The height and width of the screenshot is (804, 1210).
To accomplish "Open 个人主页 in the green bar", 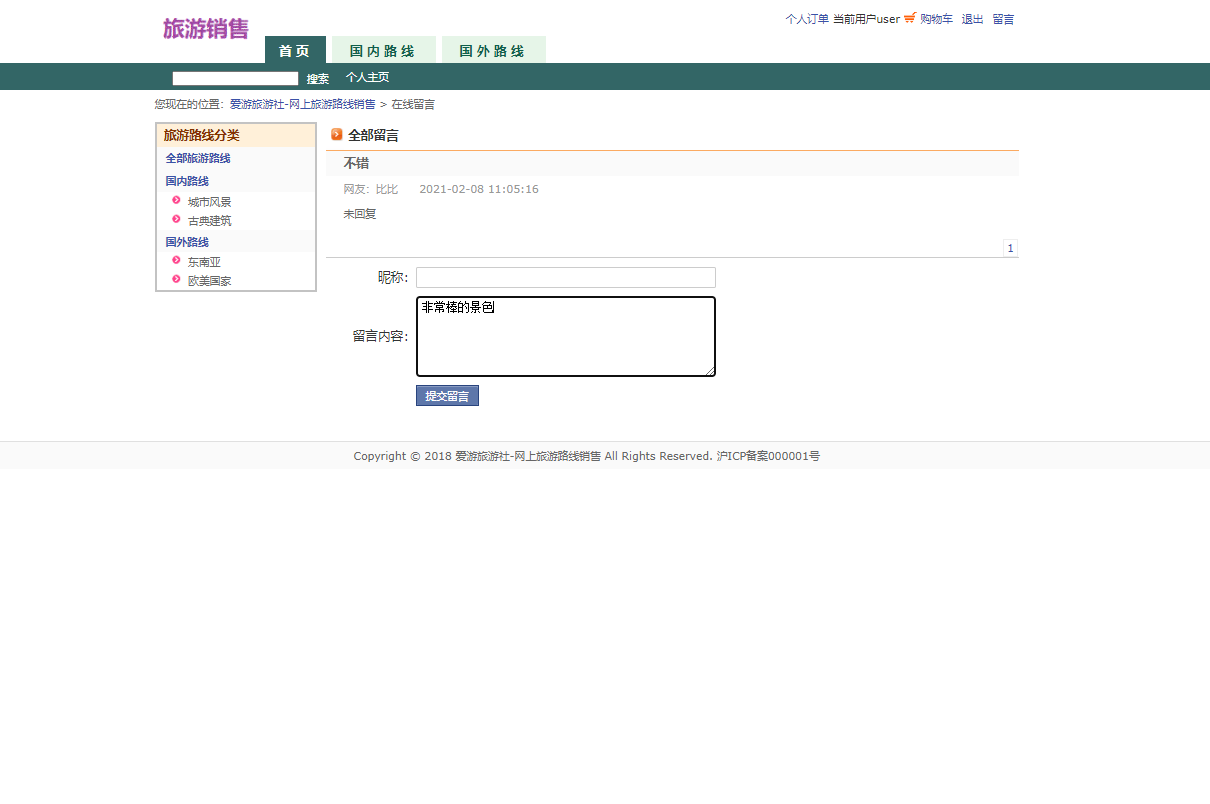I will 368,77.
